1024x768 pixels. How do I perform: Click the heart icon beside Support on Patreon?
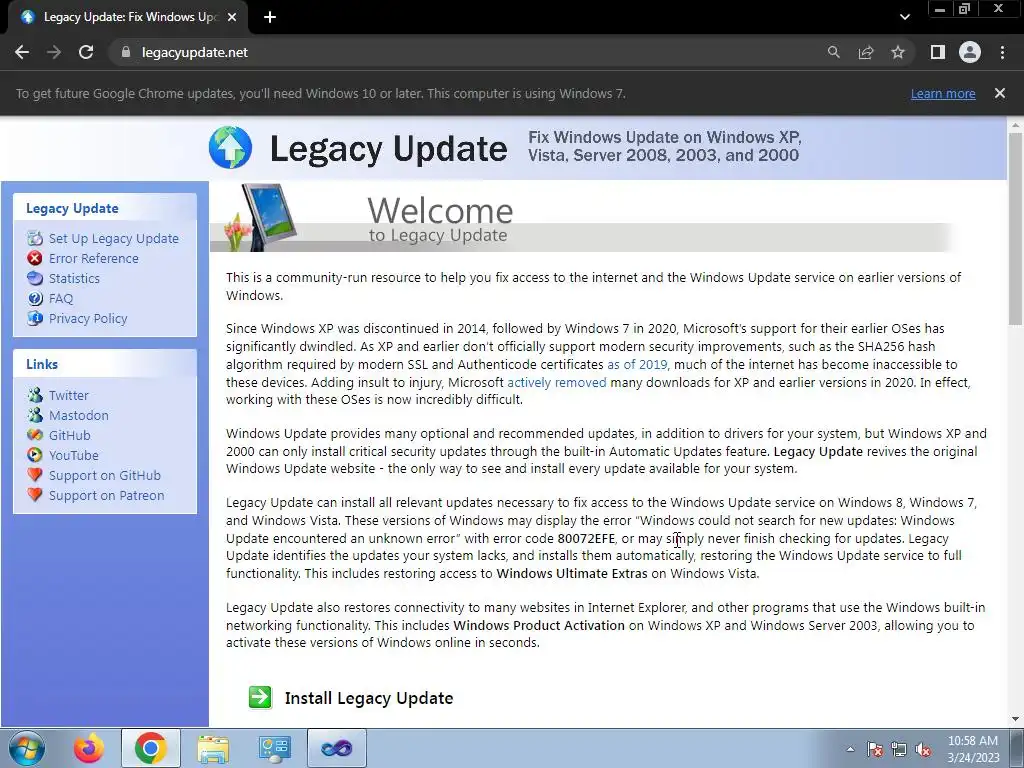pos(35,495)
